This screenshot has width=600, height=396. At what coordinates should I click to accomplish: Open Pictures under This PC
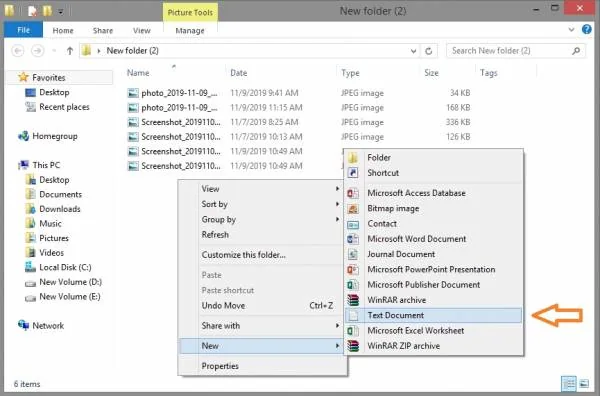54,238
